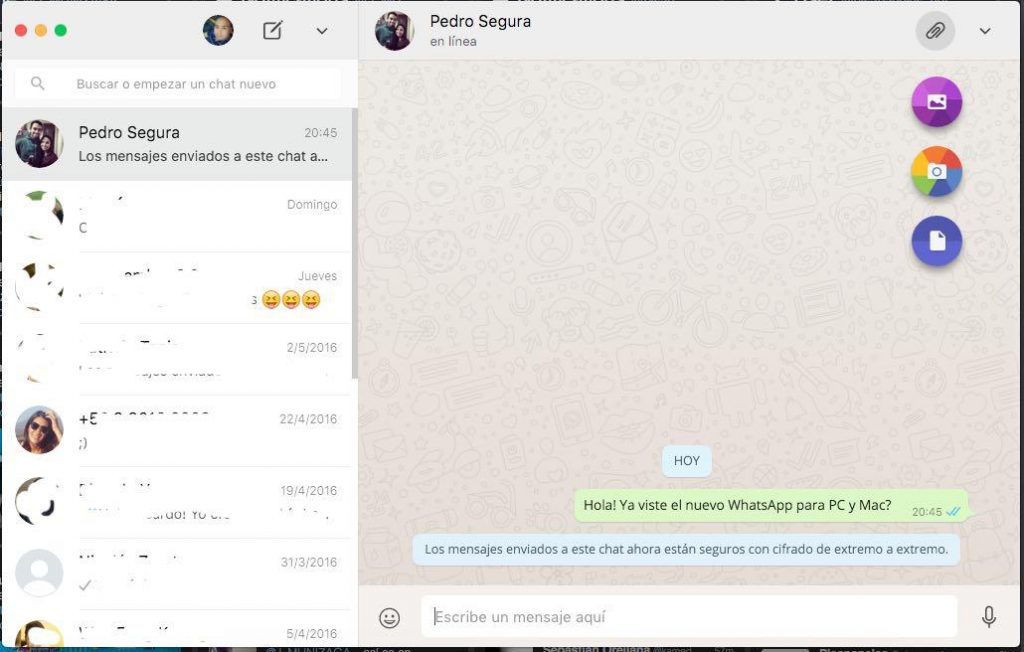Click the search magnifier icon
Image resolution: width=1024 pixels, height=652 pixels.
pyautogui.click(x=38, y=84)
